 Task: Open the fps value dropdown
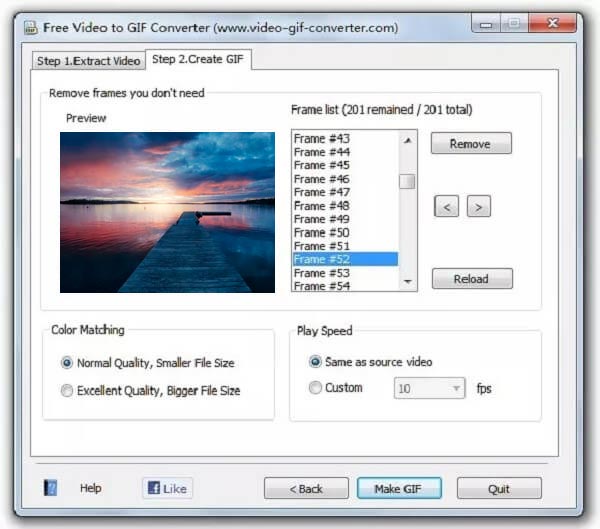coord(429,388)
